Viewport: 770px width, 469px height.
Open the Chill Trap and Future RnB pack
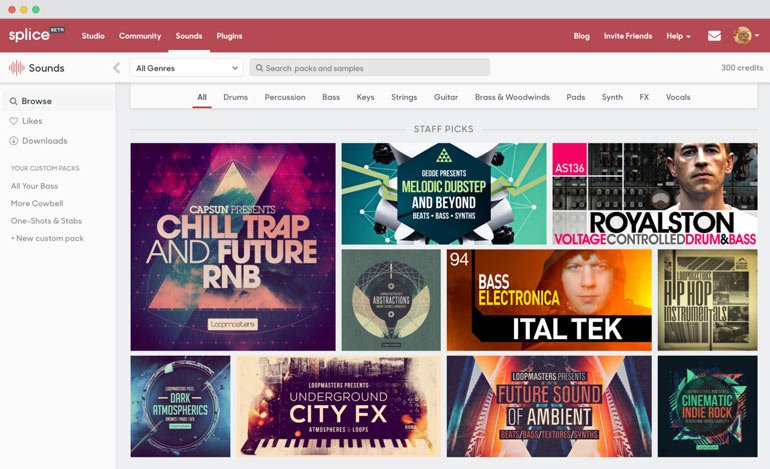tap(233, 246)
